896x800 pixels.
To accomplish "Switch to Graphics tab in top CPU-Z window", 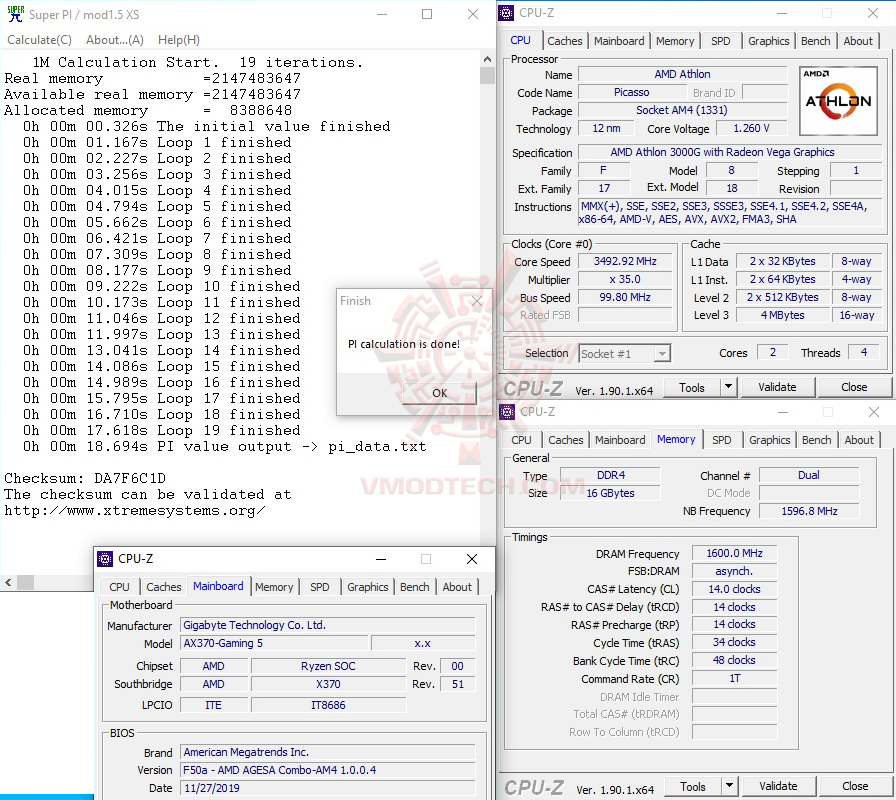I will [769, 41].
